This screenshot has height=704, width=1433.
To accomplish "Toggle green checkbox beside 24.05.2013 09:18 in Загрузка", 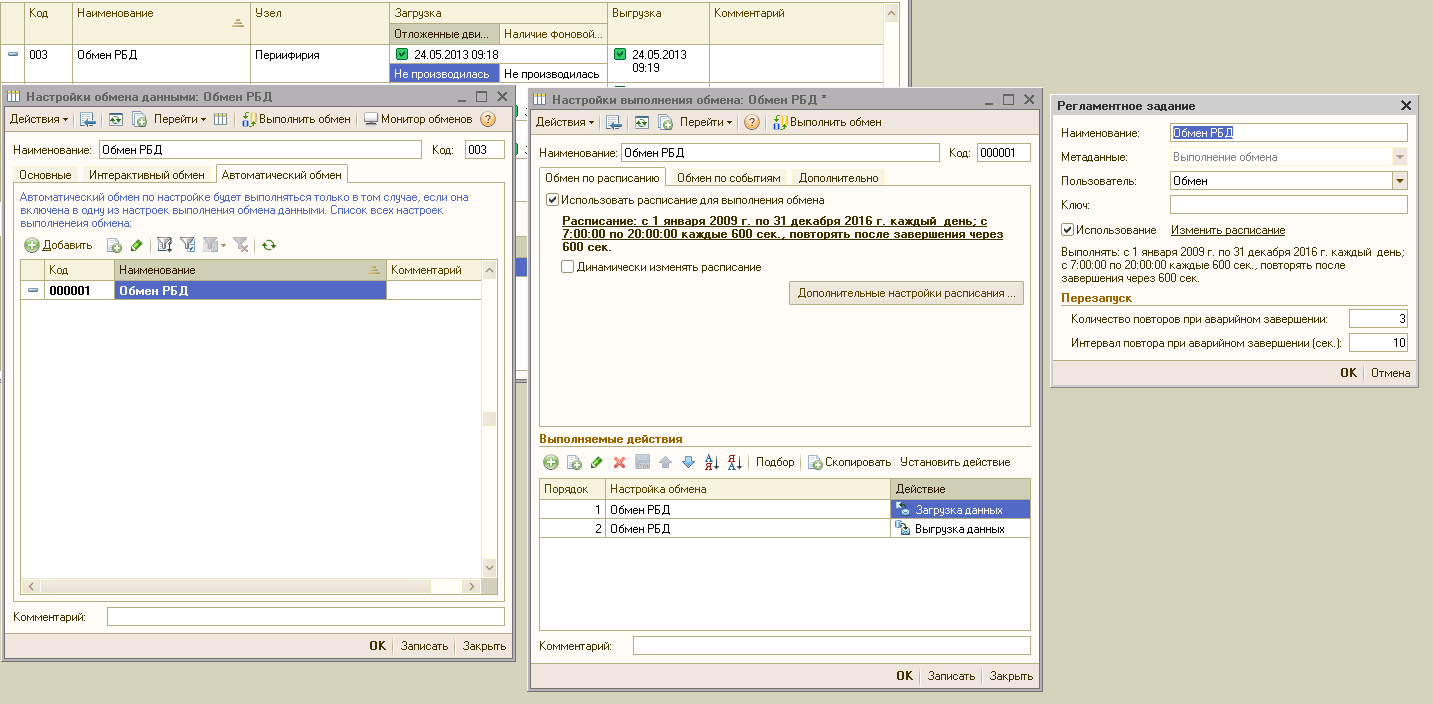I will pyautogui.click(x=402, y=54).
